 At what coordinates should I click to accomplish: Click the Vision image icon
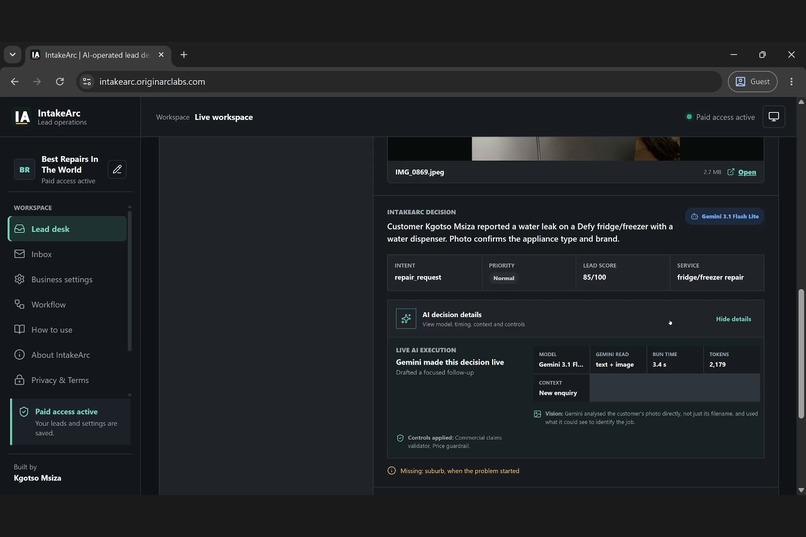tap(537, 414)
